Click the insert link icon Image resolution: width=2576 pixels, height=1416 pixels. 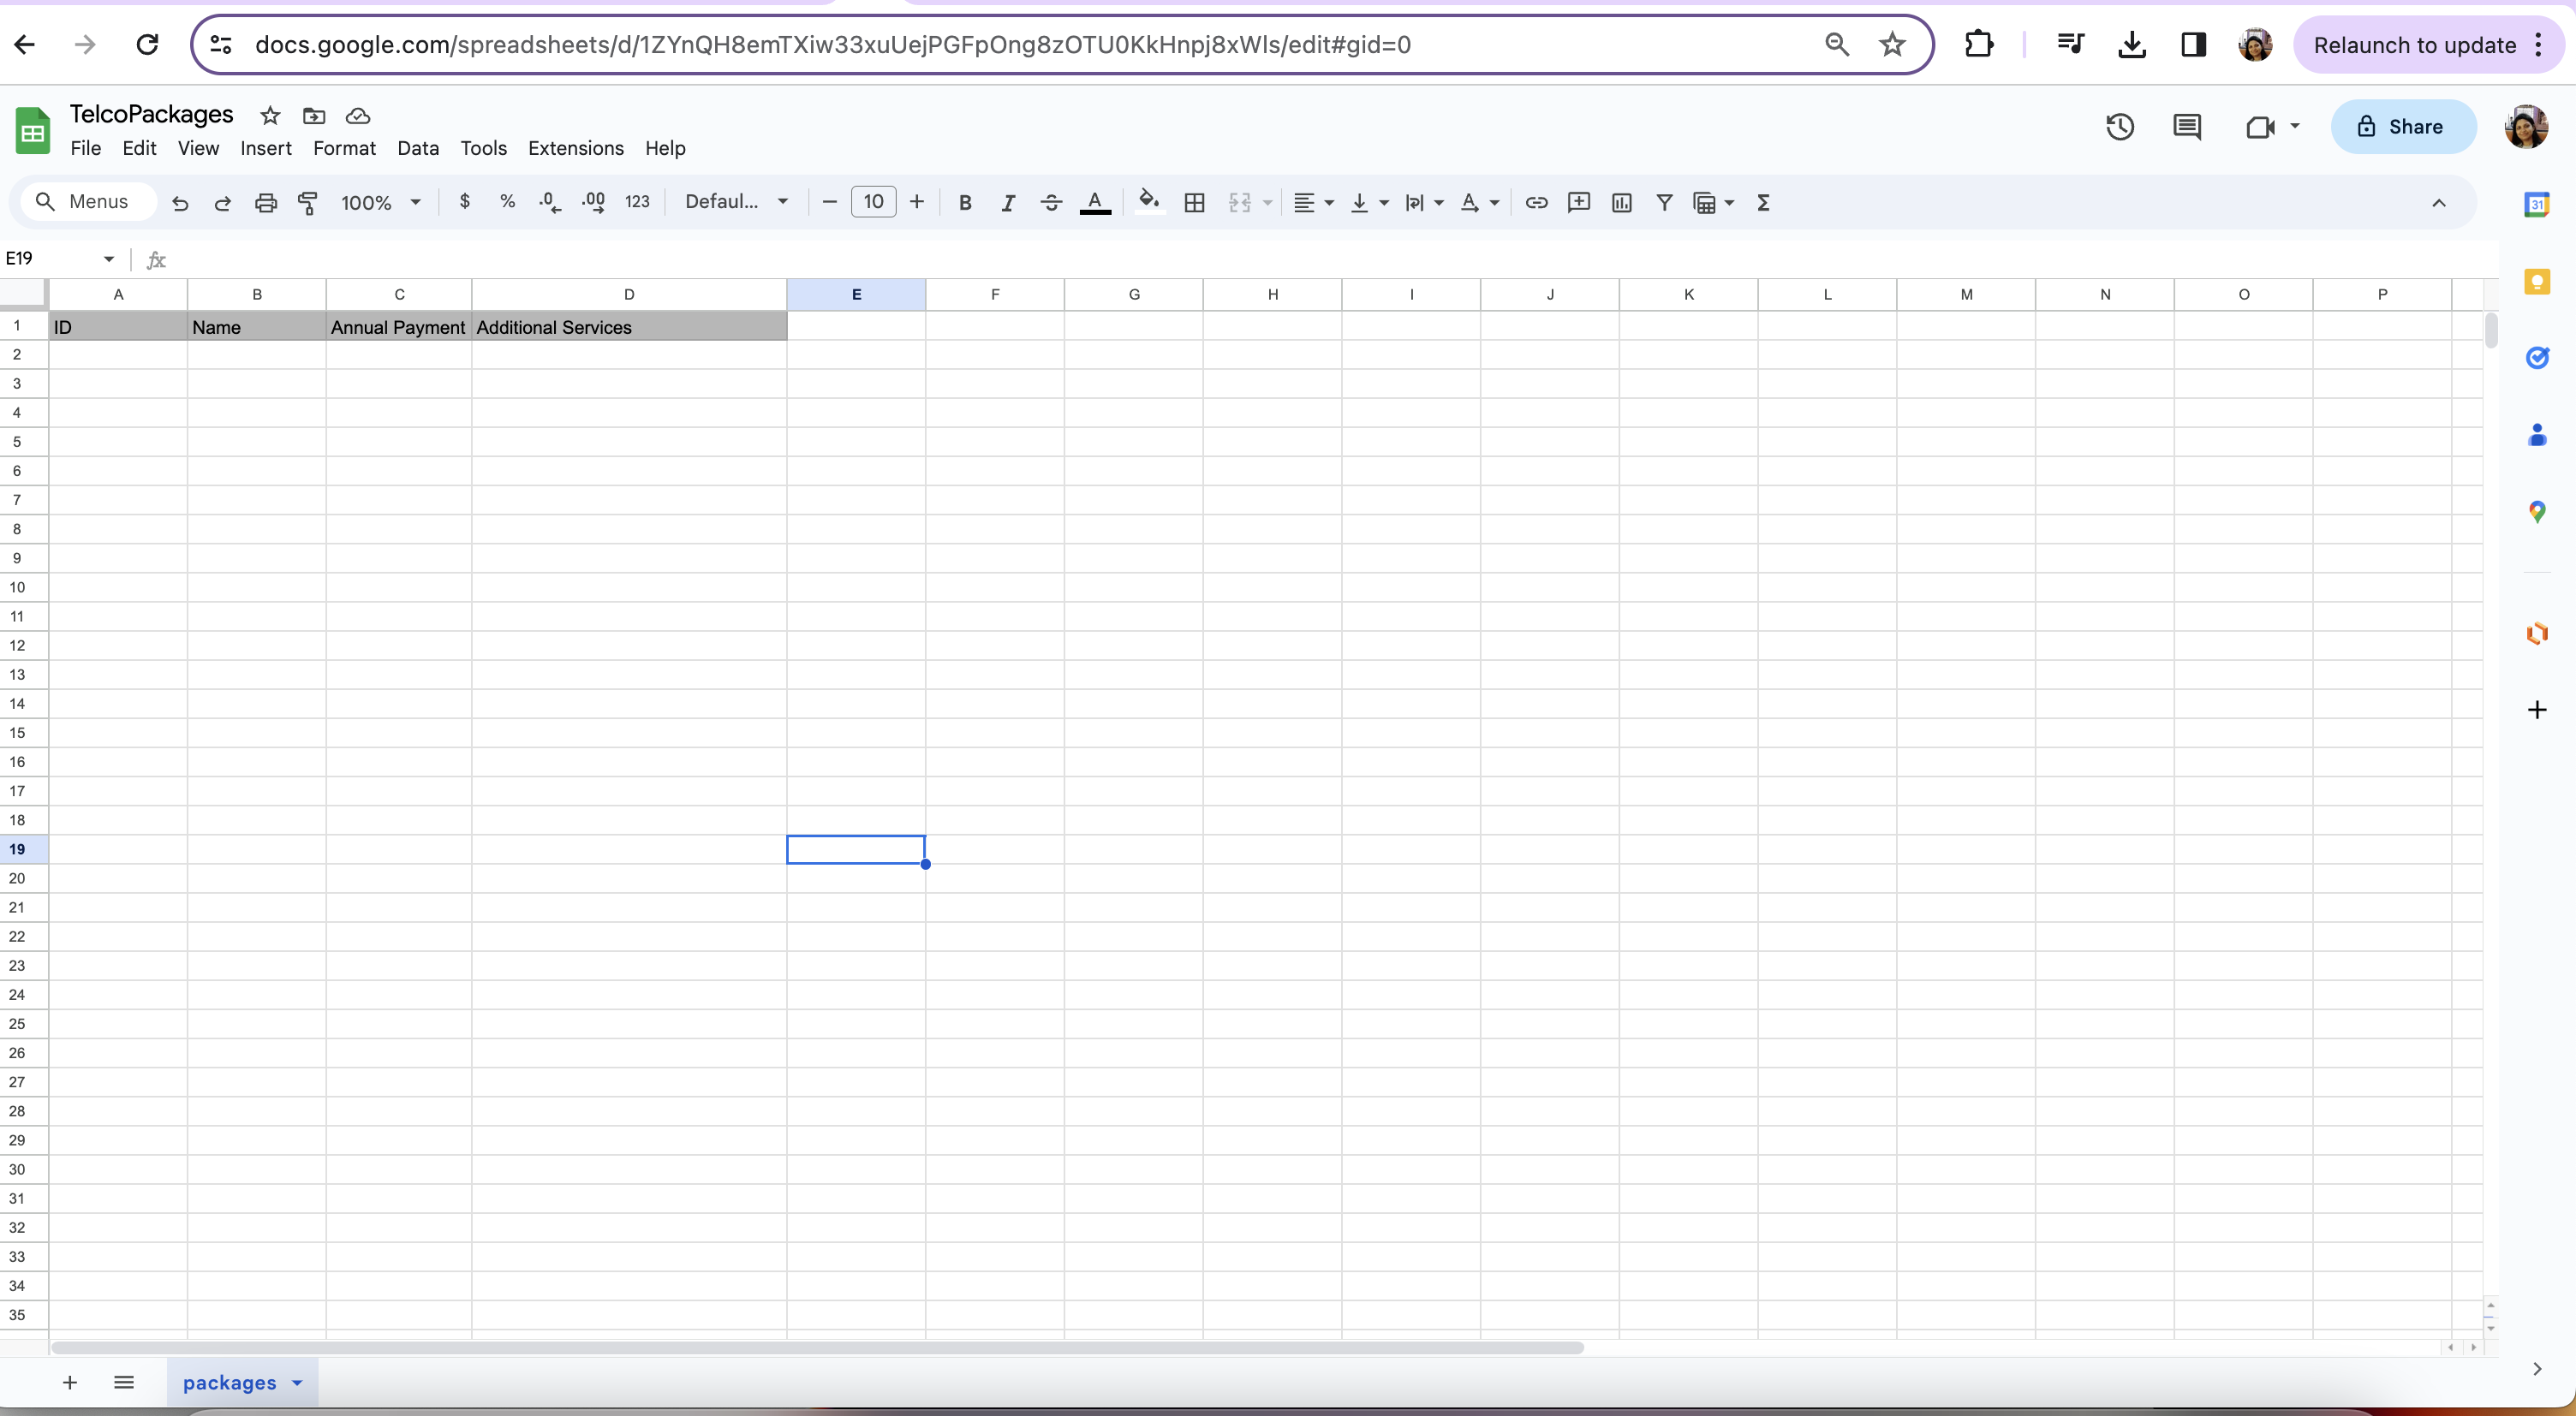click(1536, 203)
